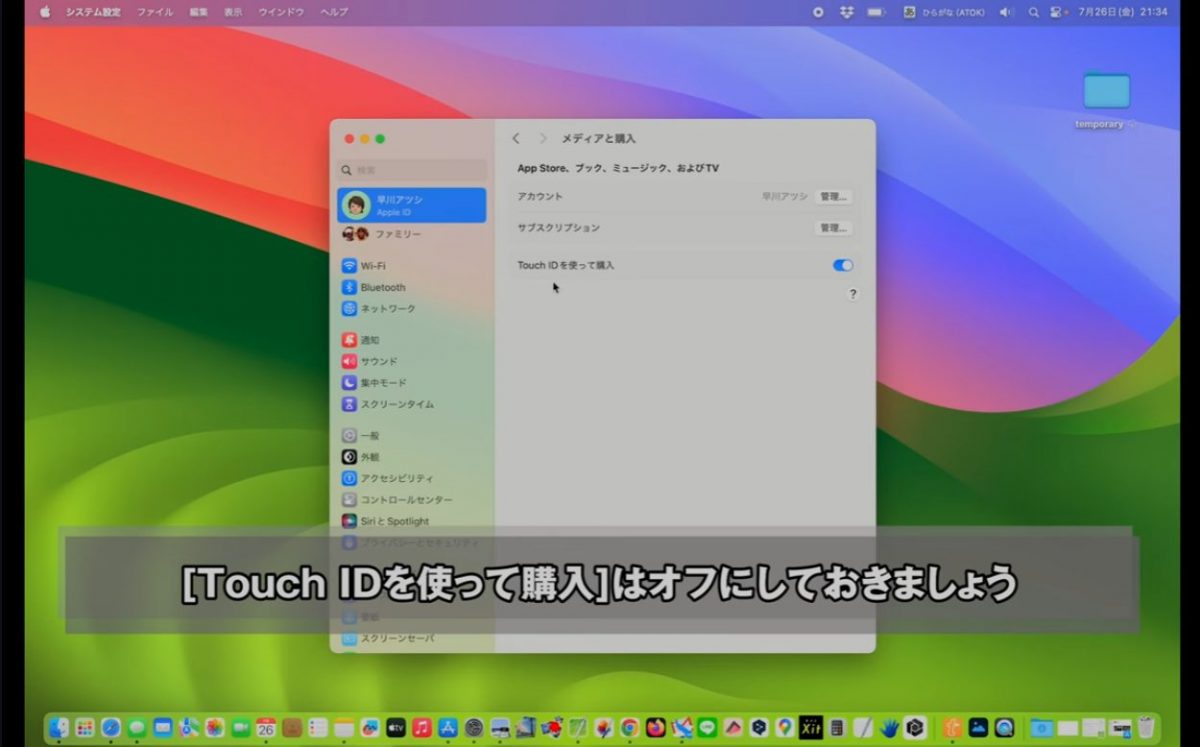Focus the 検索 search field
The height and width of the screenshot is (747, 1200).
[412, 170]
